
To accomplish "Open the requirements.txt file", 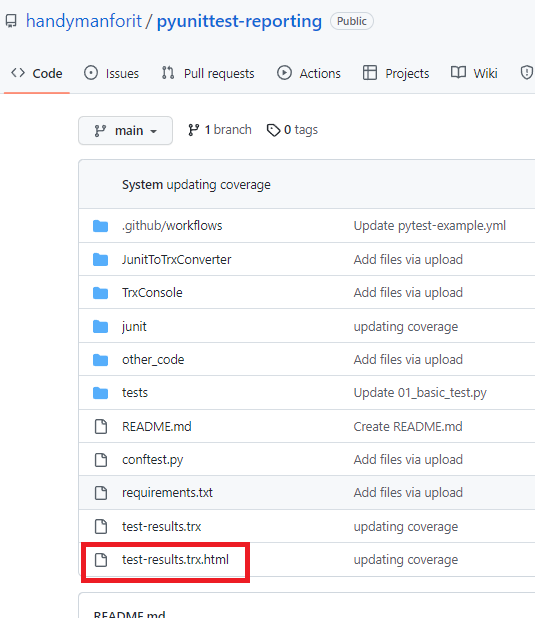I will coord(168,493).
